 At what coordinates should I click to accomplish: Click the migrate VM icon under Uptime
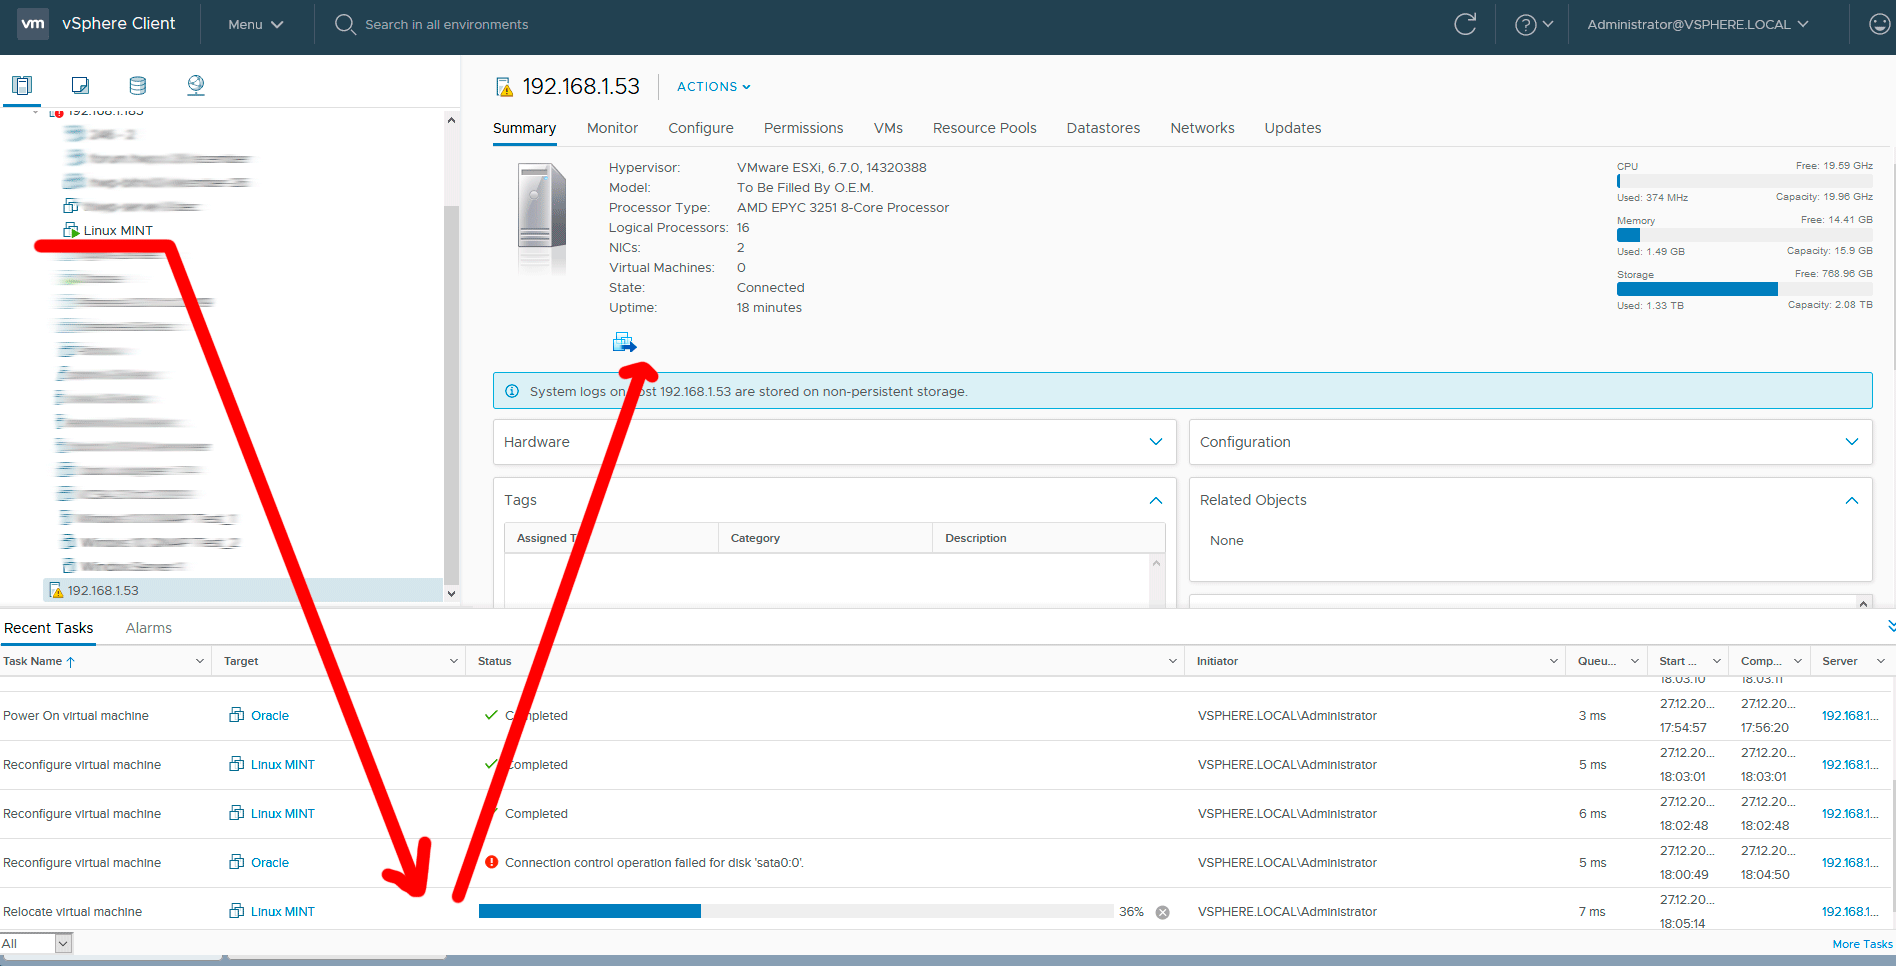624,342
